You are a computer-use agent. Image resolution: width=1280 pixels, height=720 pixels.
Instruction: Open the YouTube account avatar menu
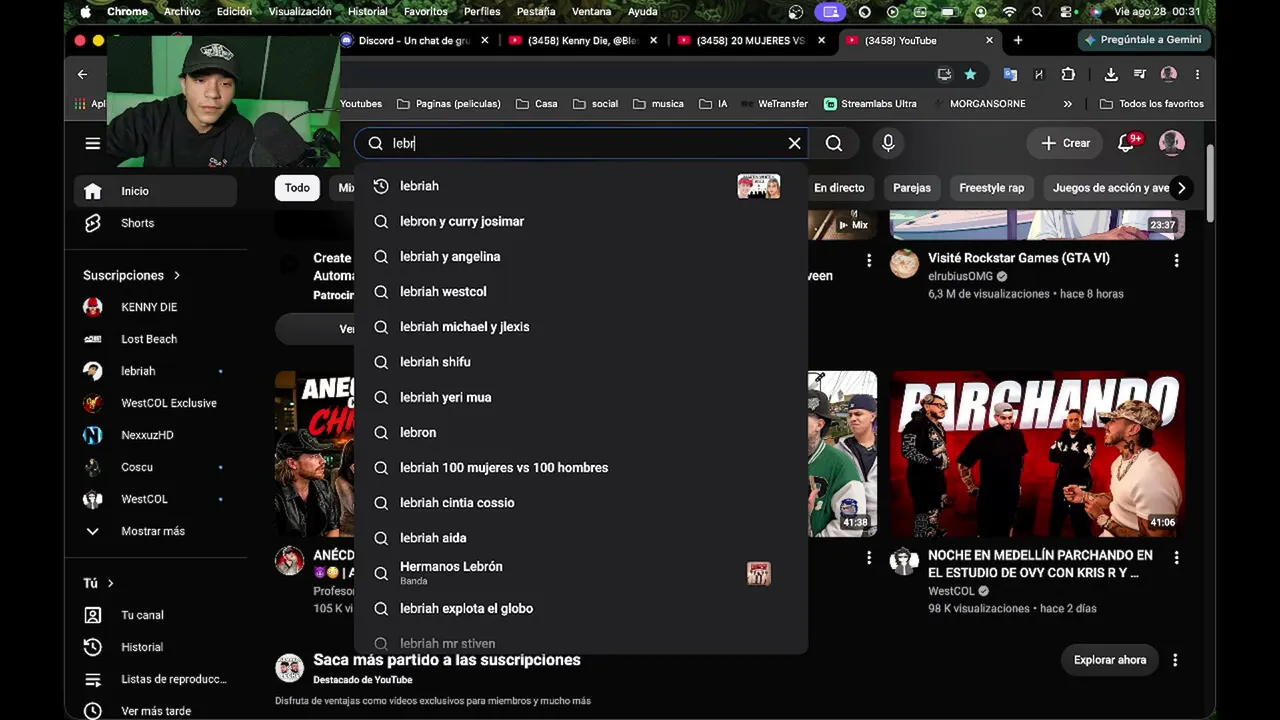(x=1171, y=143)
